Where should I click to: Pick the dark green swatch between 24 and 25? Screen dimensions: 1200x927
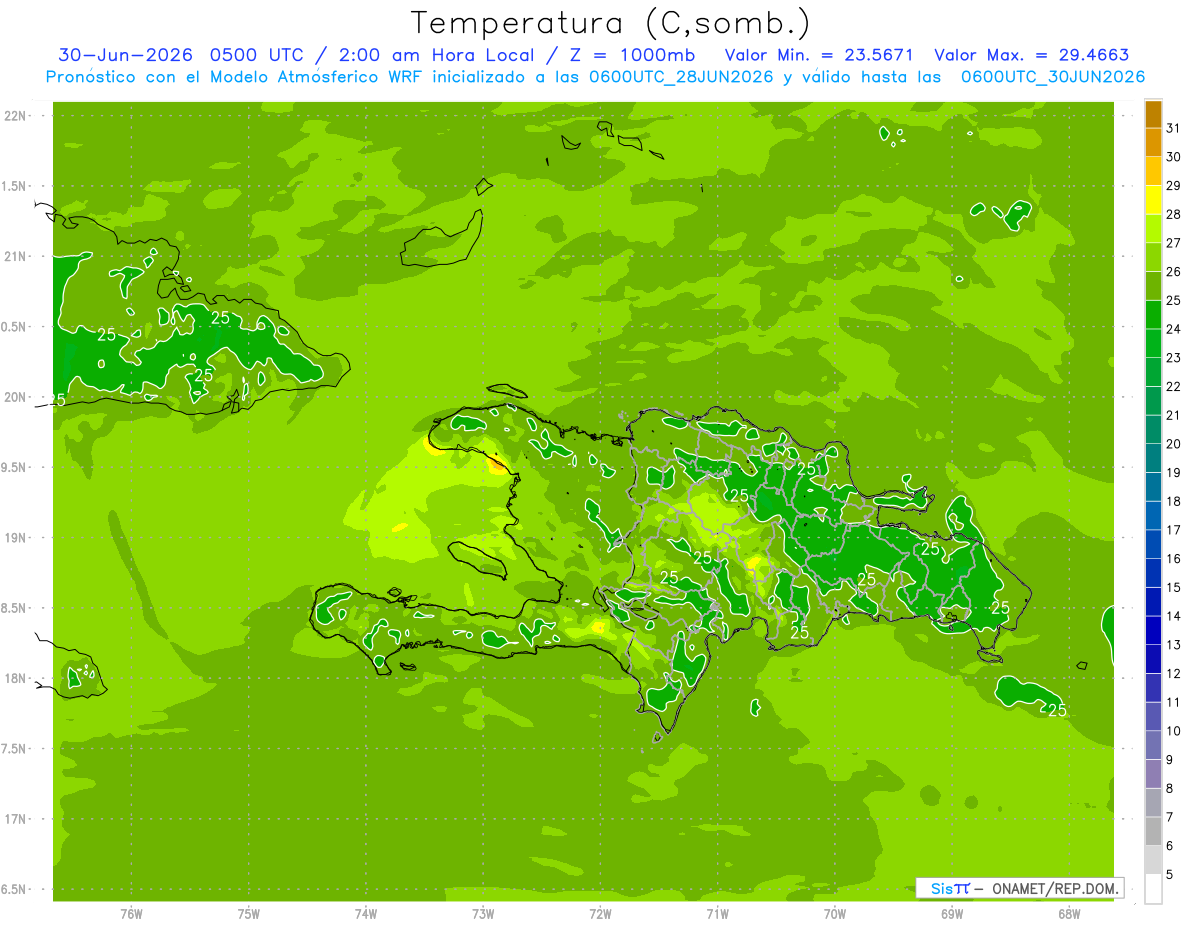click(x=1153, y=315)
